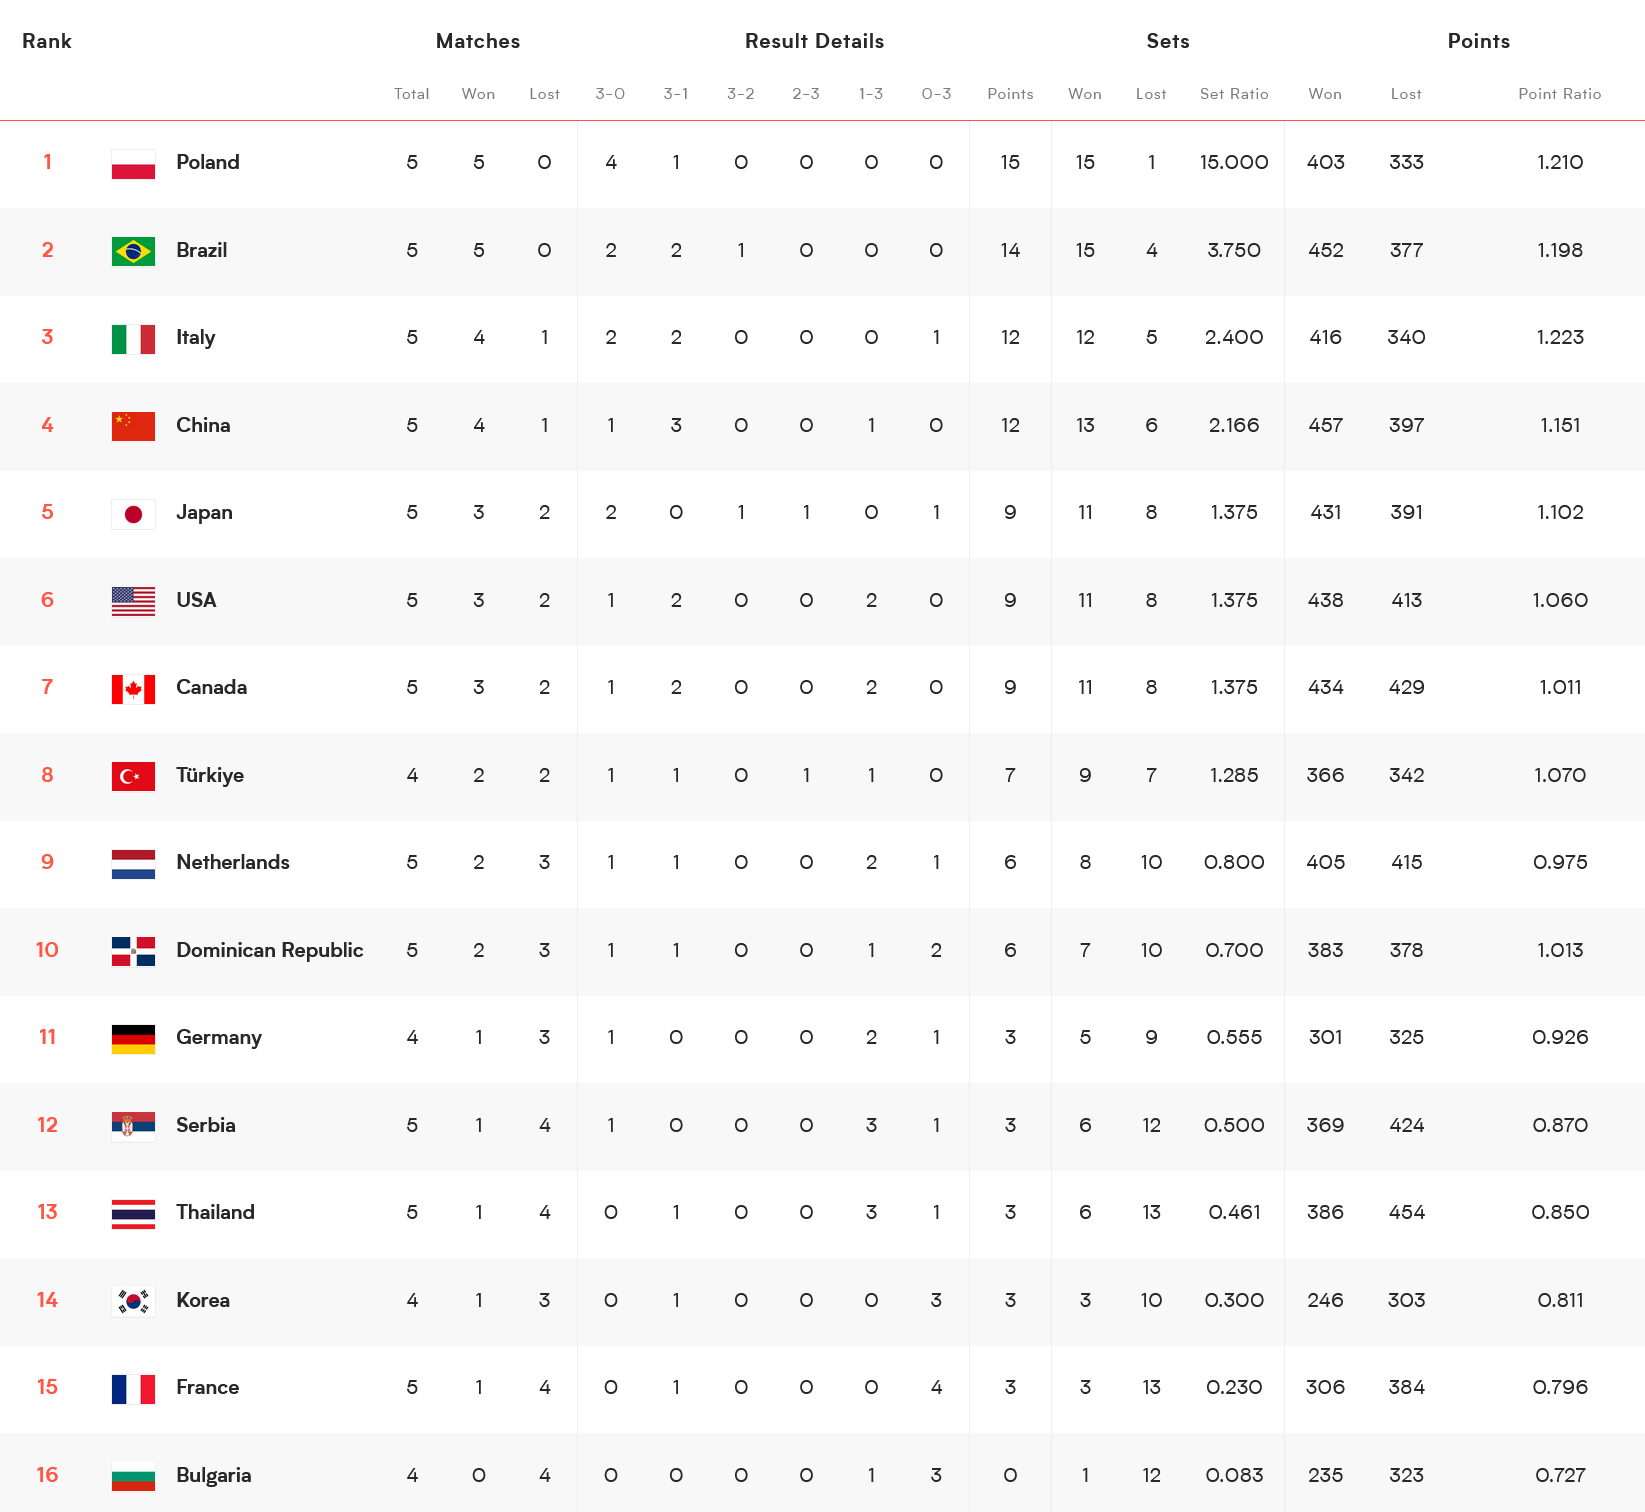Open the Netherlands team link

(232, 863)
